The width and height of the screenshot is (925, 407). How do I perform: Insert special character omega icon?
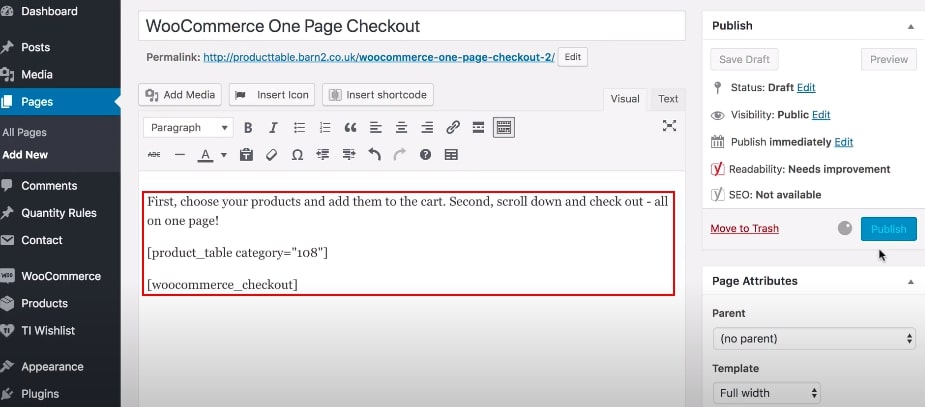(297, 155)
